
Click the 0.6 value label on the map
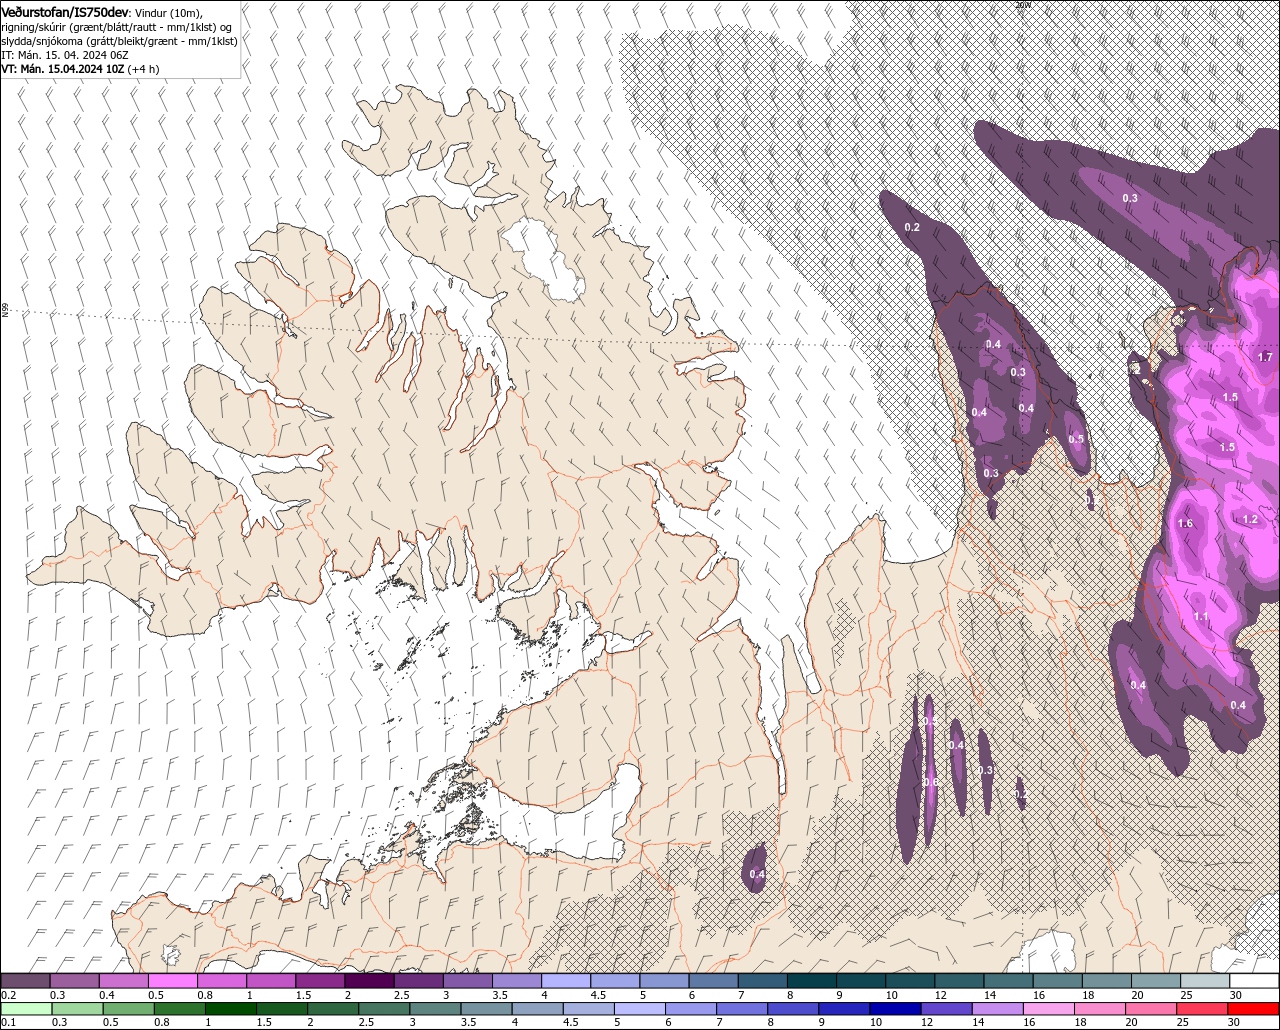coord(930,782)
